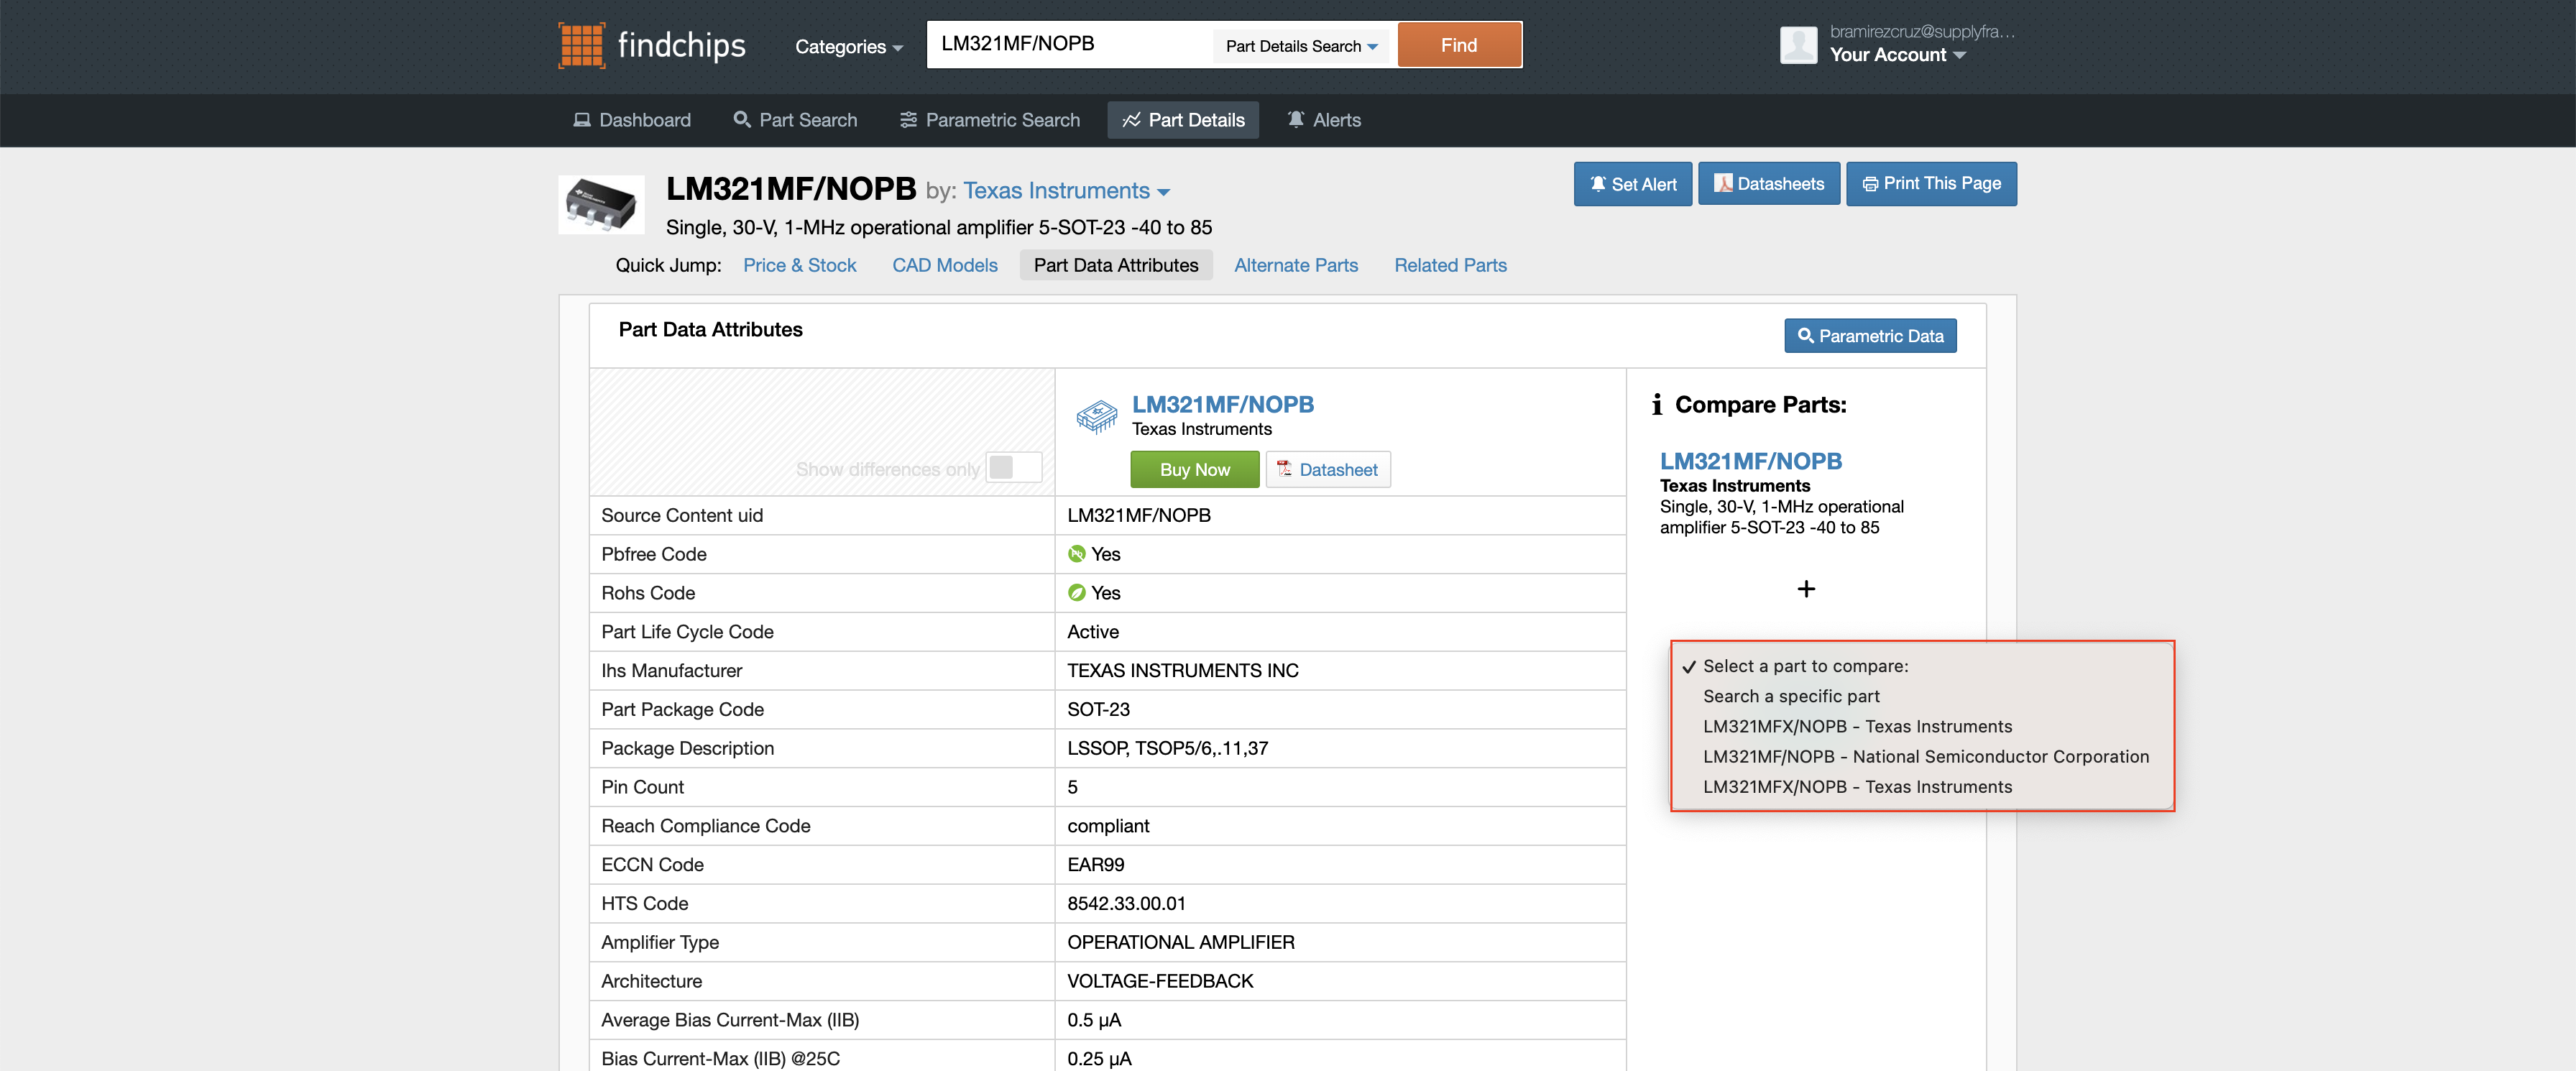2576x1071 pixels.
Task: Click the LM321MF/NOPB link in table header
Action: coord(1222,404)
